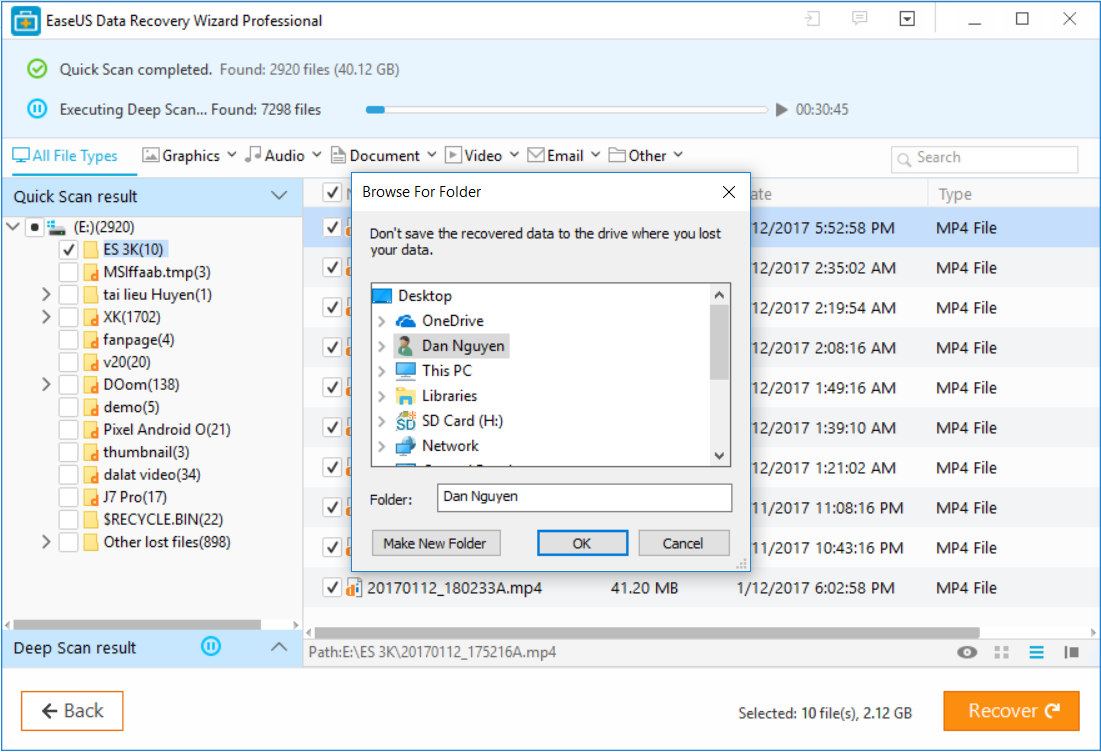Screen dimensions: 1101x752
Task: Expand This PC in the folder dialog
Action: pyautogui.click(x=382, y=371)
